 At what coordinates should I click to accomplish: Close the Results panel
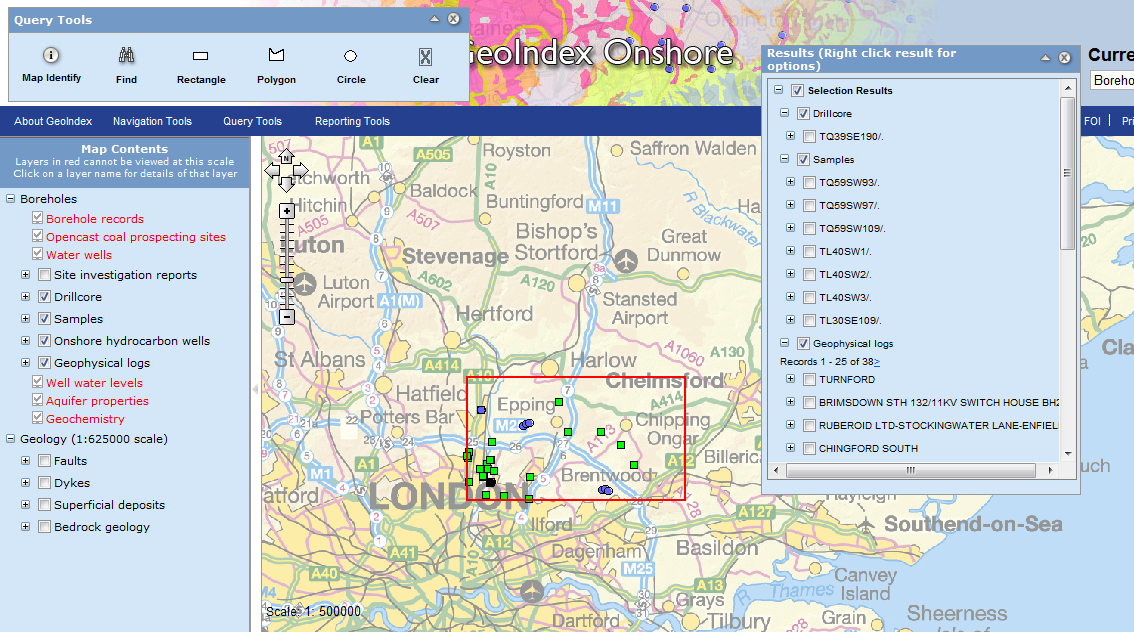1065,58
